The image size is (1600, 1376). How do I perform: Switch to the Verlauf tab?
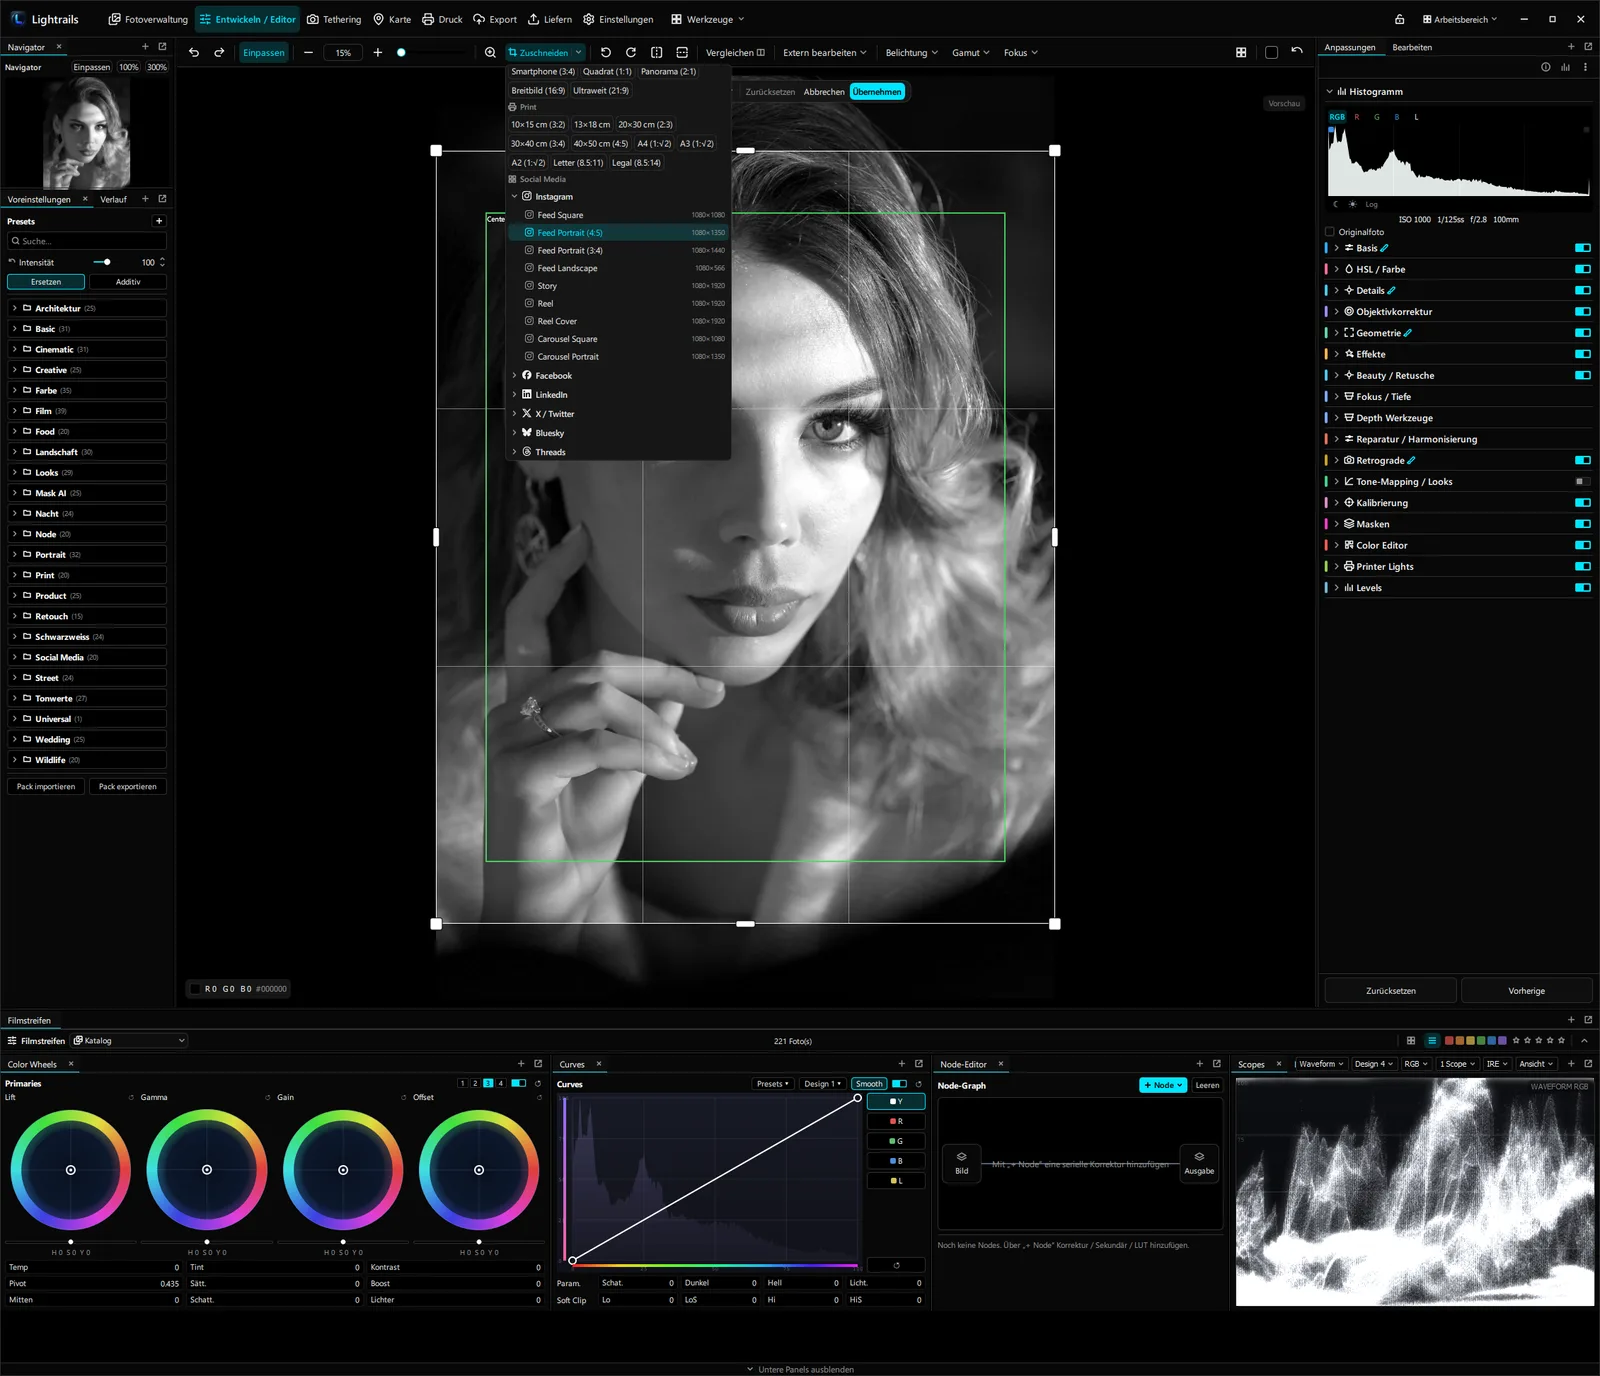pyautogui.click(x=113, y=199)
